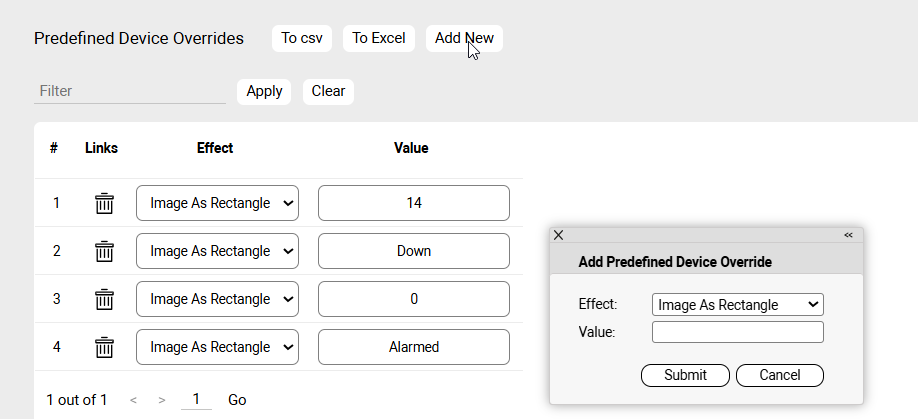Open the Effect dropdown in row 4

click(217, 347)
